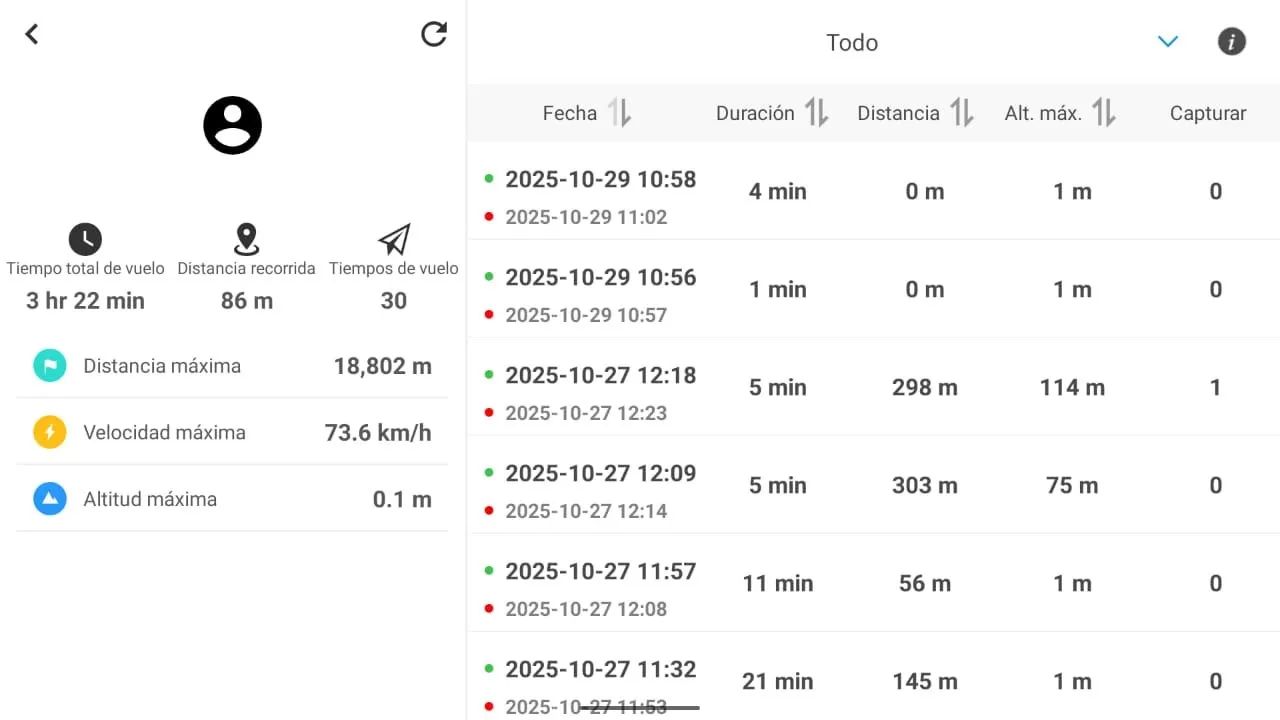Tap the back arrow icon
This screenshot has width=1280, height=720.
click(x=32, y=34)
